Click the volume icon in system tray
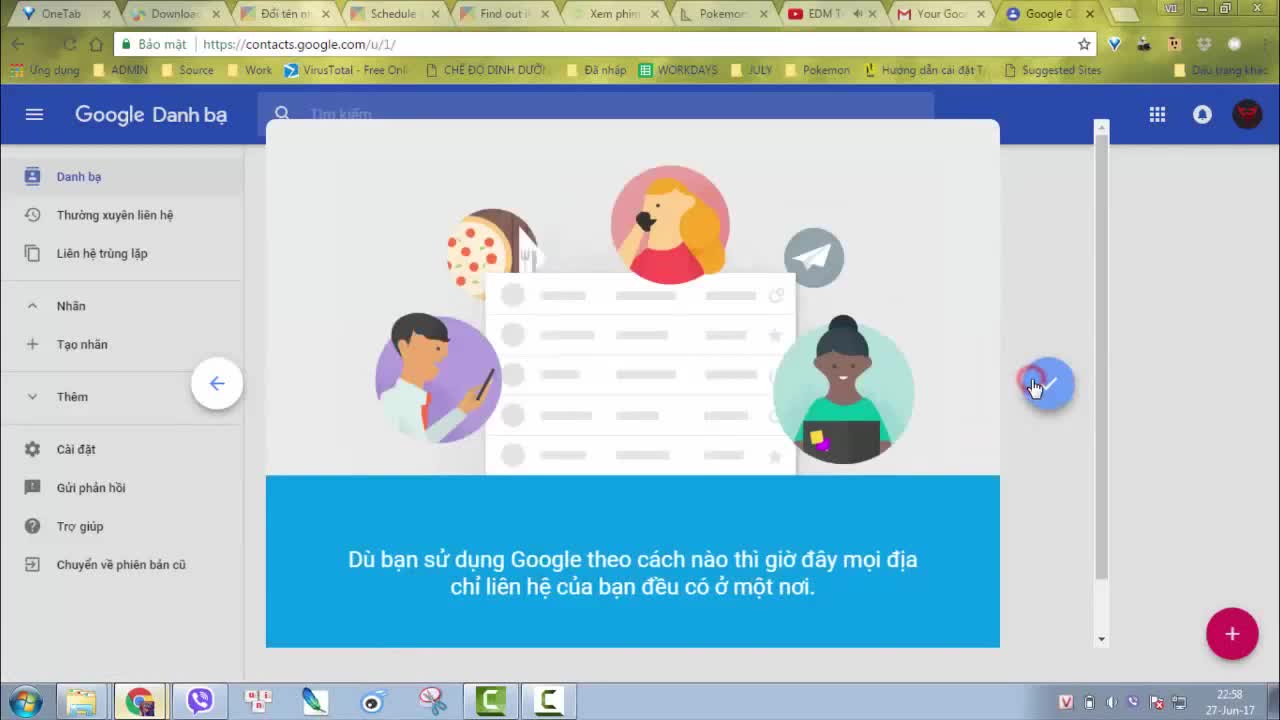This screenshot has width=1280, height=720. click(1111, 702)
